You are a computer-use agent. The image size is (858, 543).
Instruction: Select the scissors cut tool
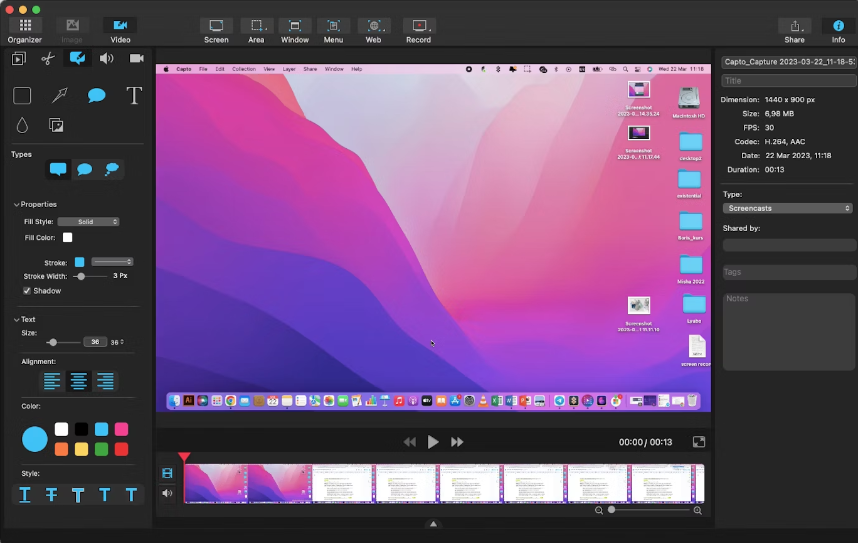tap(47, 58)
